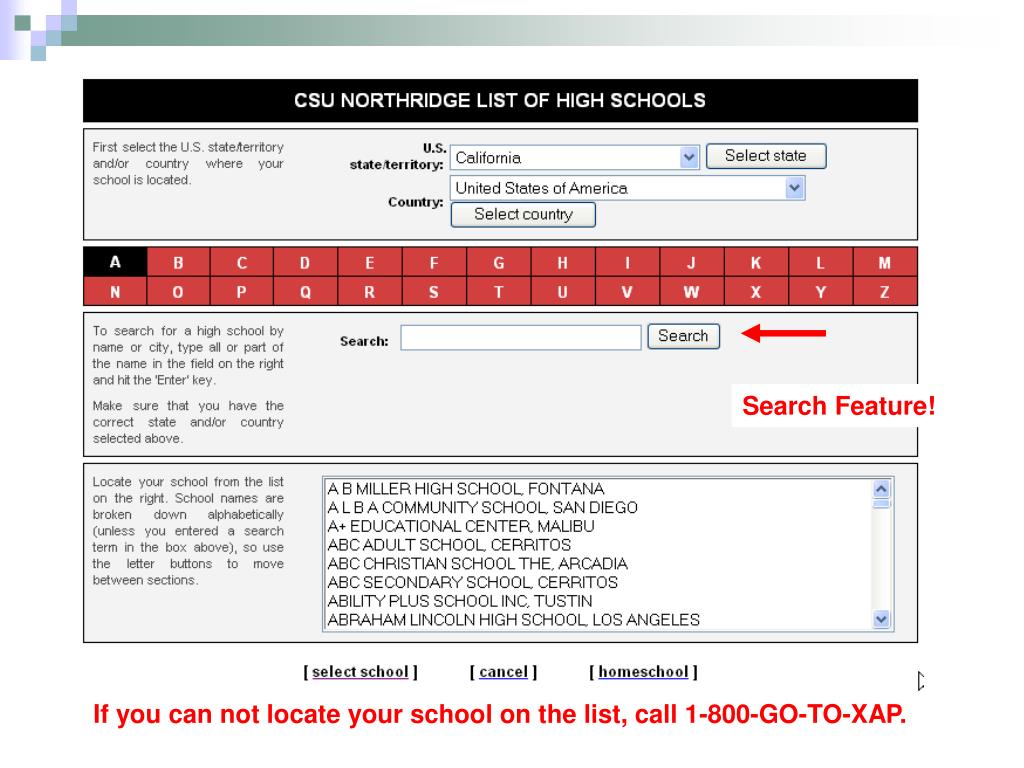The width and height of the screenshot is (1024, 768).
Task: Click the Select state button
Action: [x=766, y=156]
